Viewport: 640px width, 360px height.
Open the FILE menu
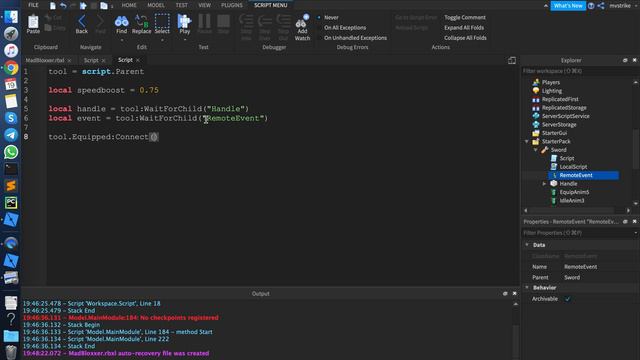click(33, 5)
